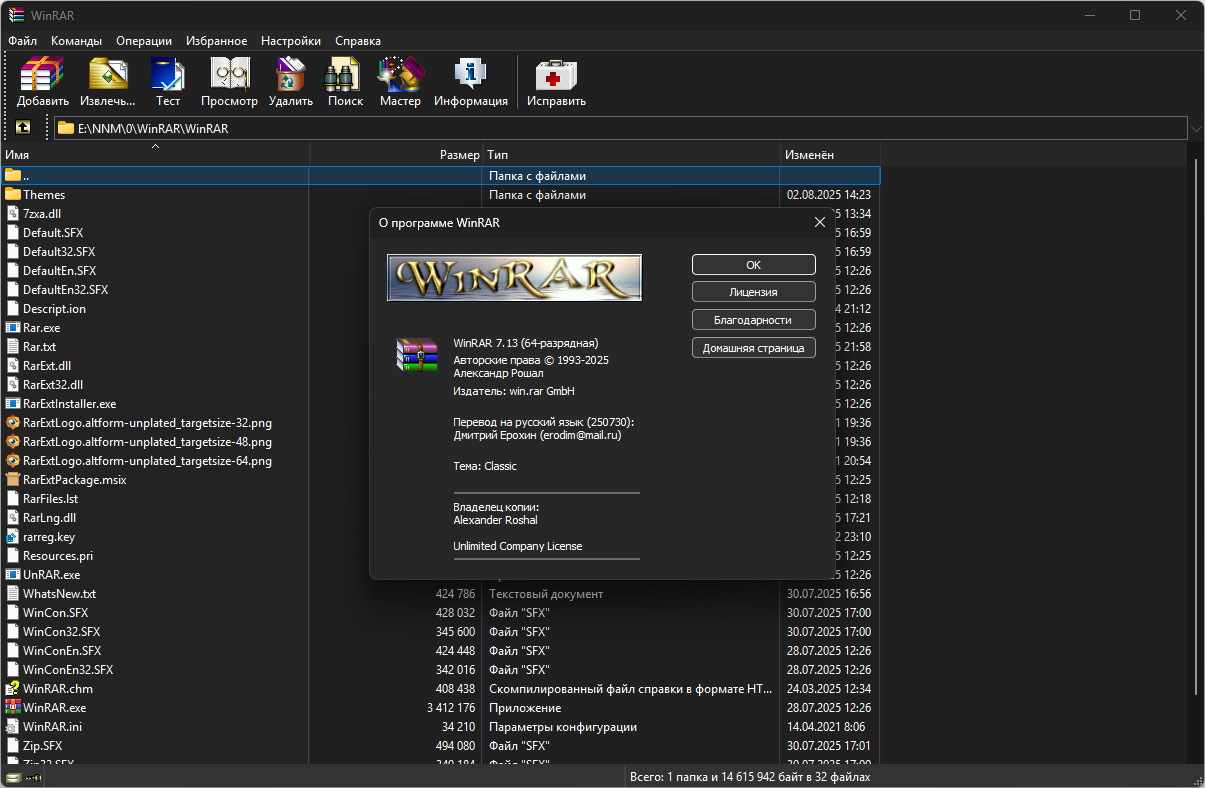The height and width of the screenshot is (788, 1205).
Task: Click the rarreg.key file icon
Action: (x=13, y=536)
